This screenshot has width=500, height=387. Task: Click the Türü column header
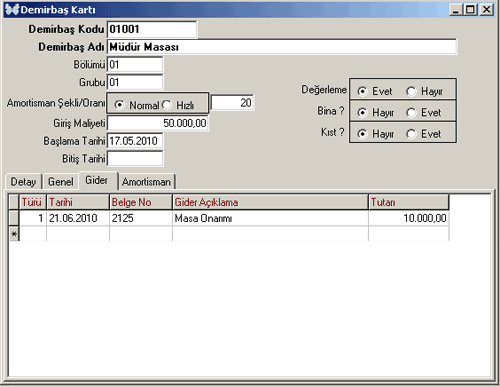tap(33, 202)
